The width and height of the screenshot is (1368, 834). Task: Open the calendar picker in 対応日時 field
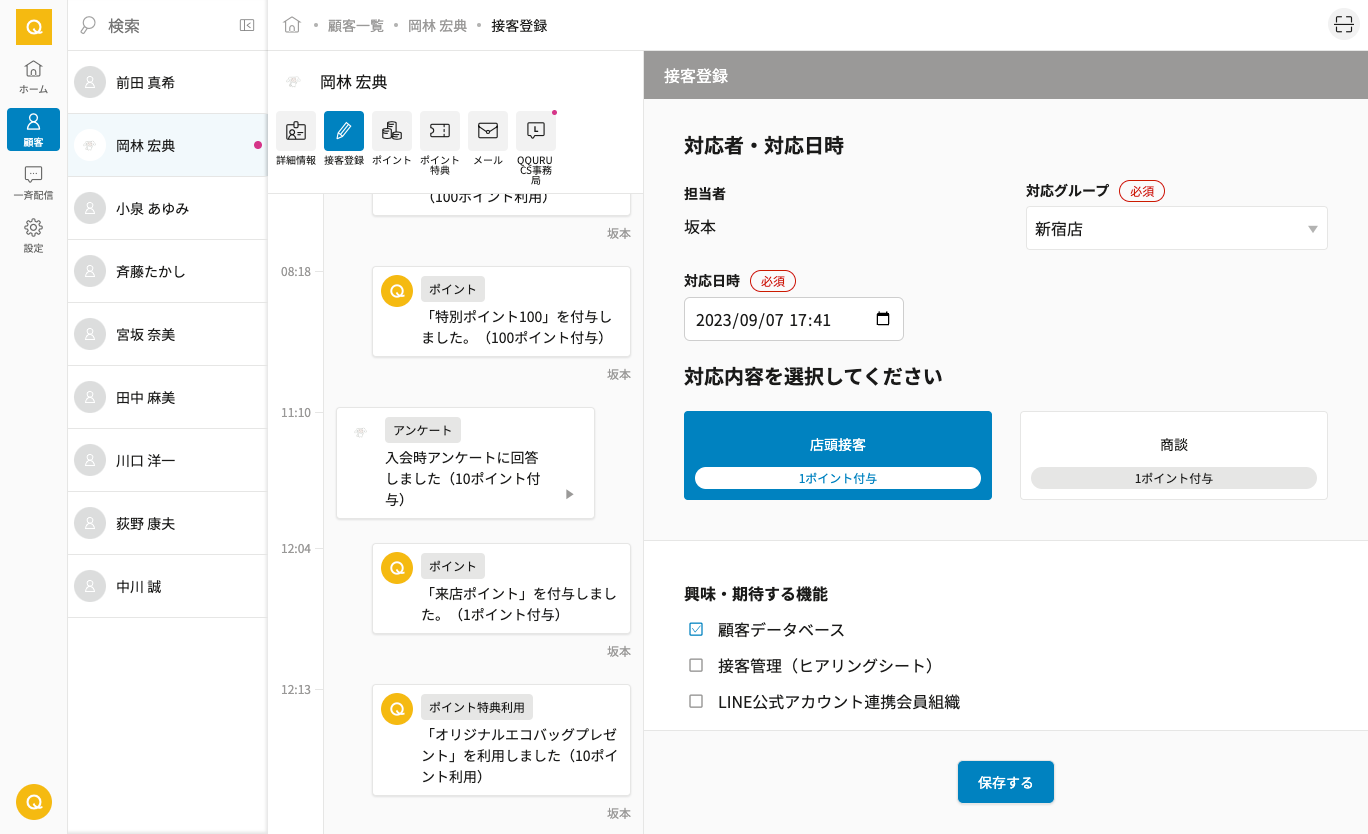(x=882, y=320)
